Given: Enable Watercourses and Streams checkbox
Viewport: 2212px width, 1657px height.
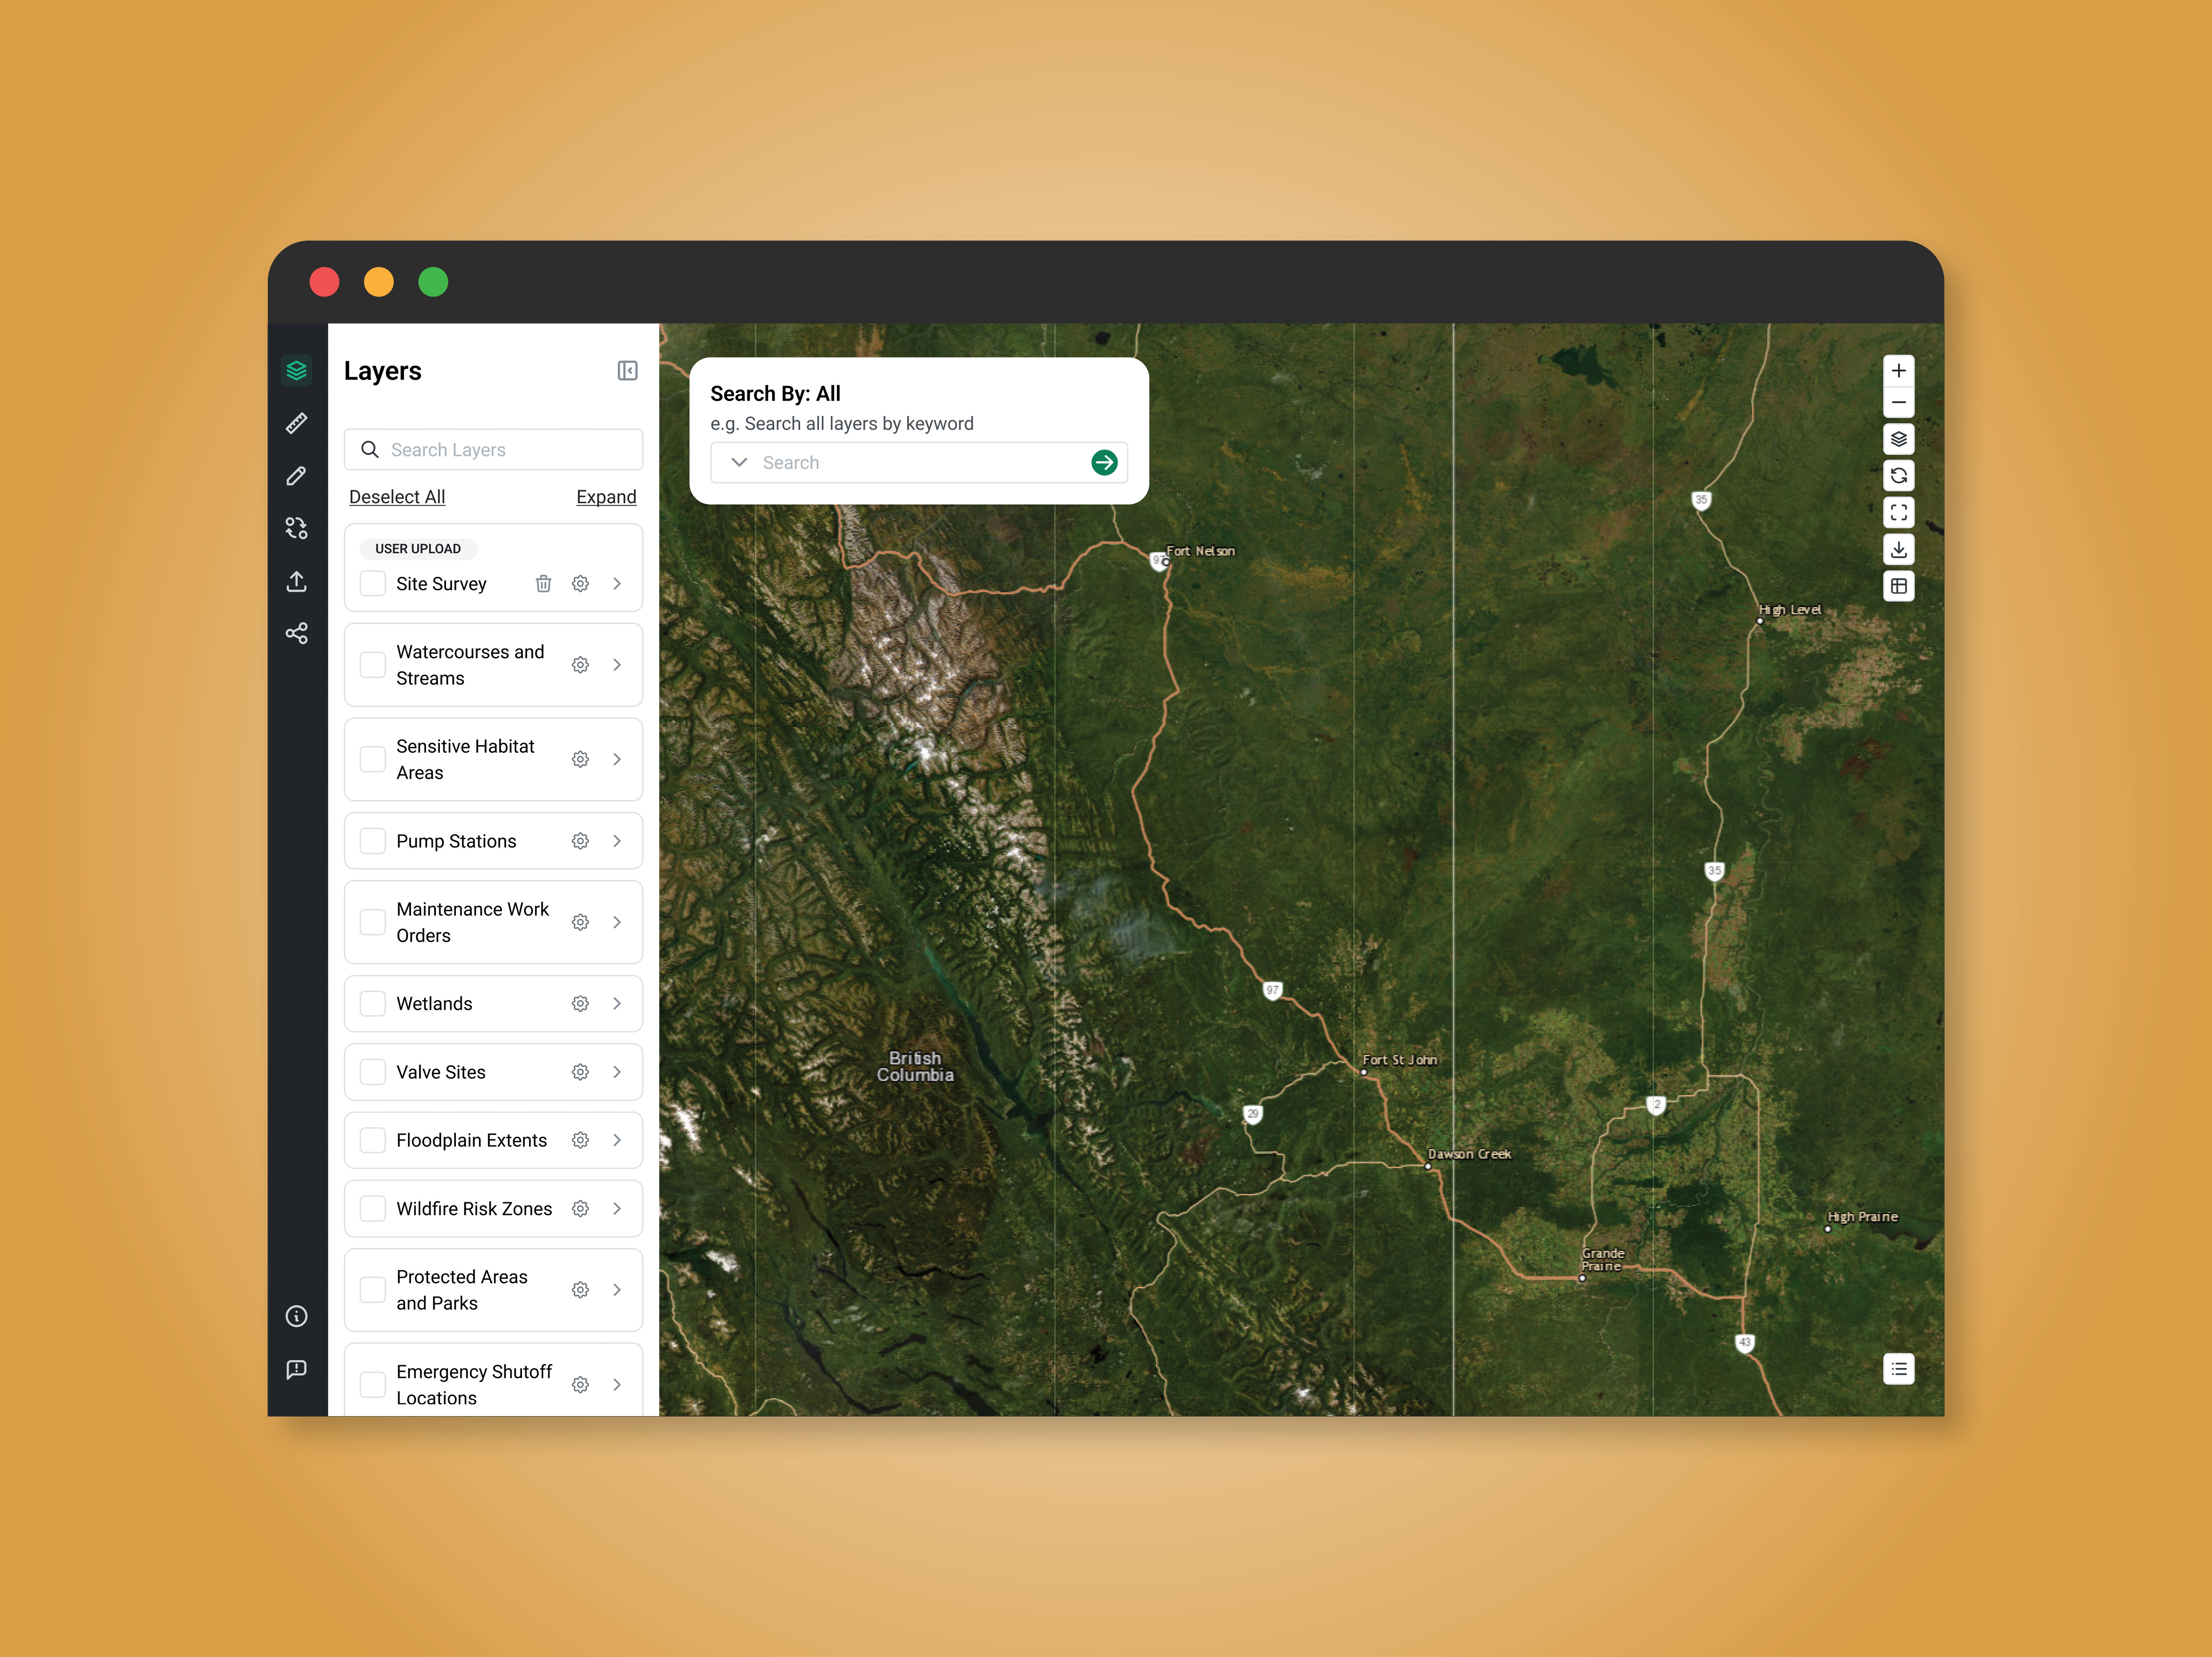Looking at the screenshot, I should point(373,665).
